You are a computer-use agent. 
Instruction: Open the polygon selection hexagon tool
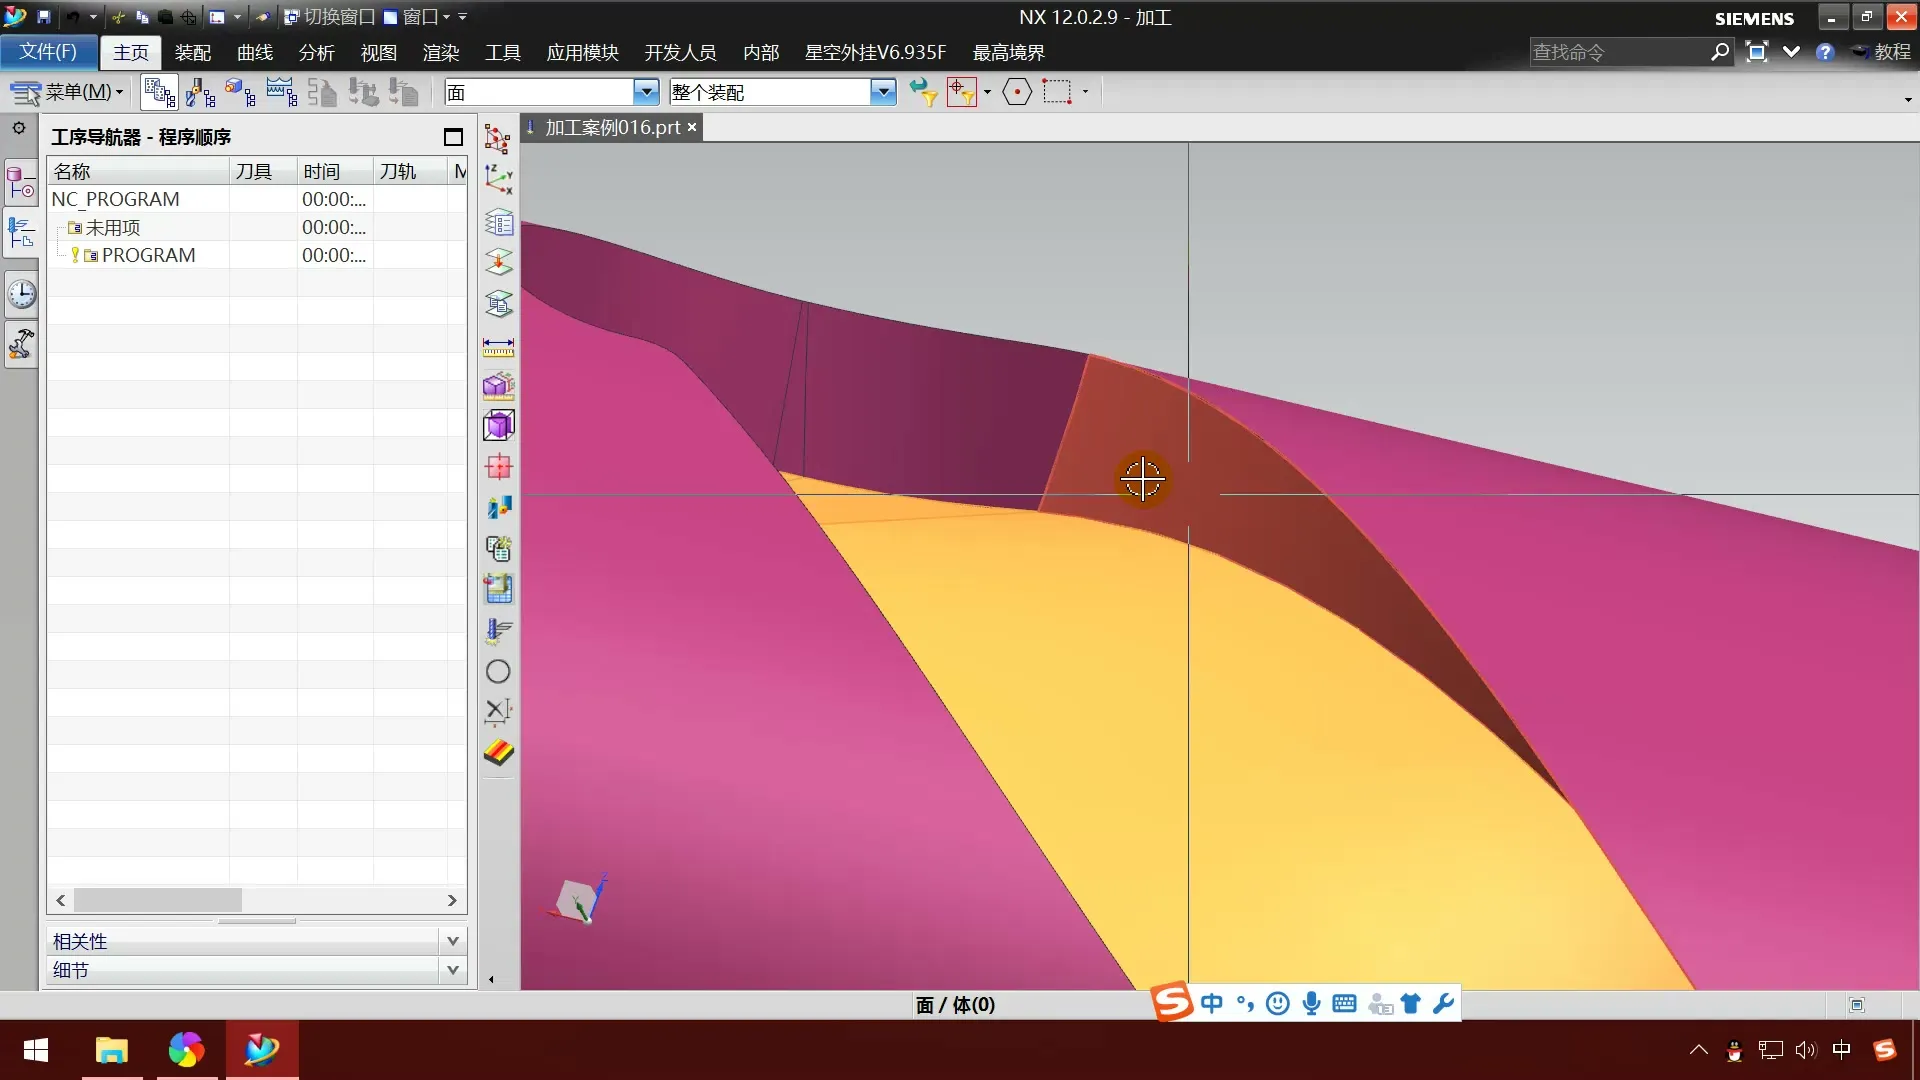pyautogui.click(x=1016, y=92)
